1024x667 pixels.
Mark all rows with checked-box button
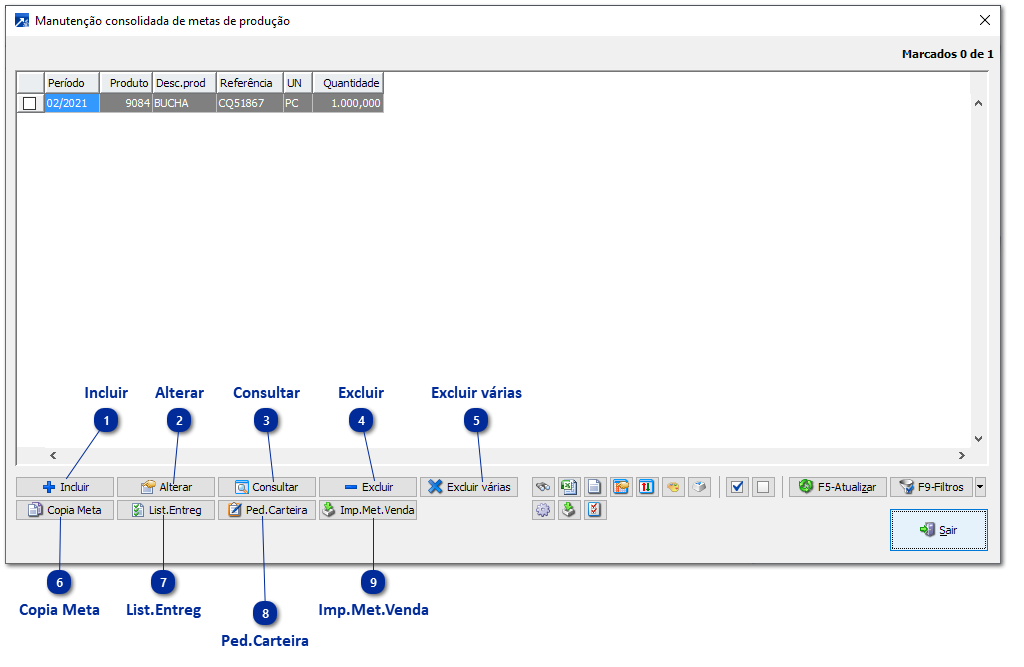(737, 487)
